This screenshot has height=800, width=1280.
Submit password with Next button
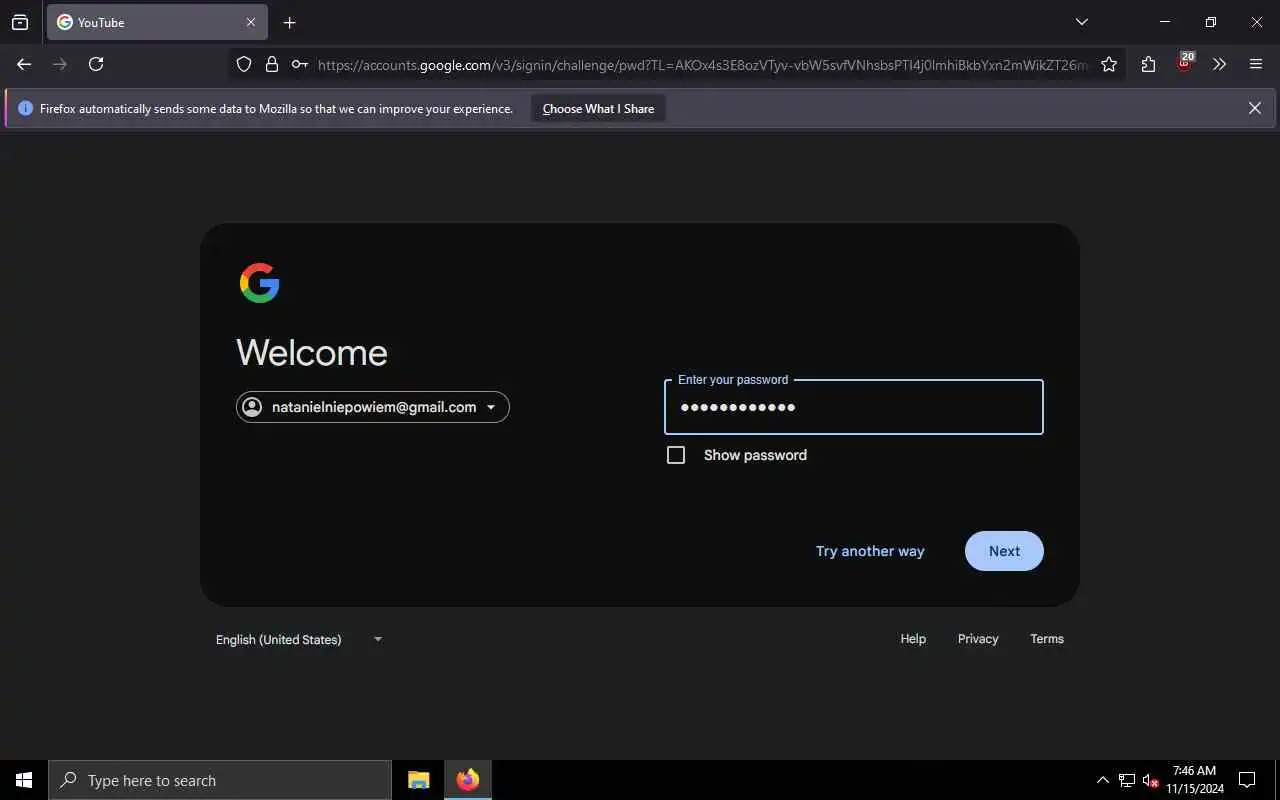tap(1004, 551)
